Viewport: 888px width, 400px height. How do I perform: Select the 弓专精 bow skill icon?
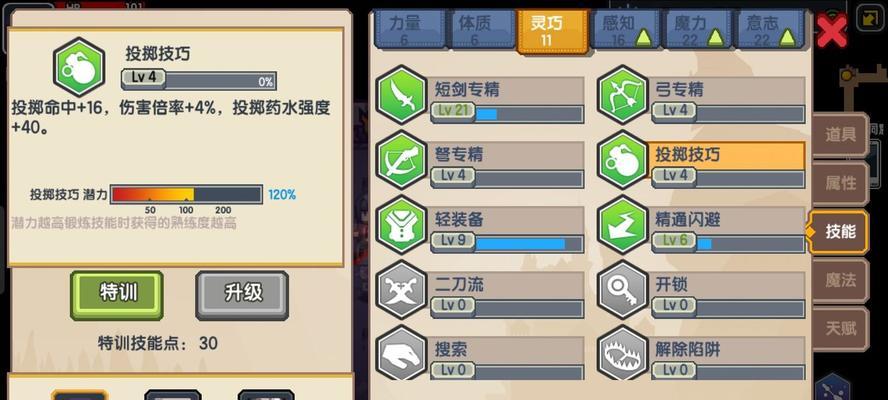click(622, 95)
